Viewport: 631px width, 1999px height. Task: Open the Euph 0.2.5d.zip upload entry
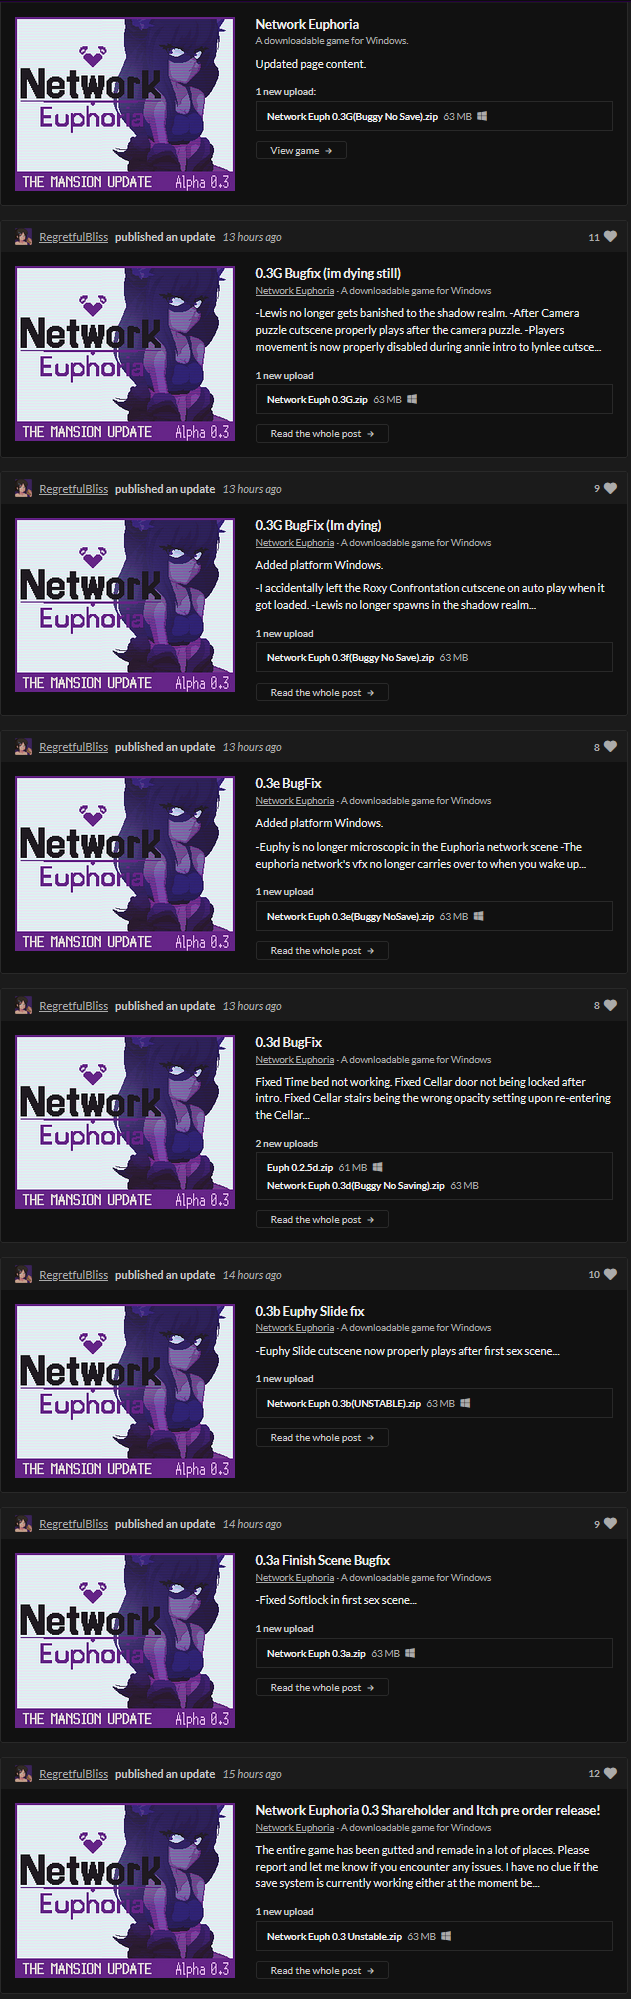(300, 1168)
